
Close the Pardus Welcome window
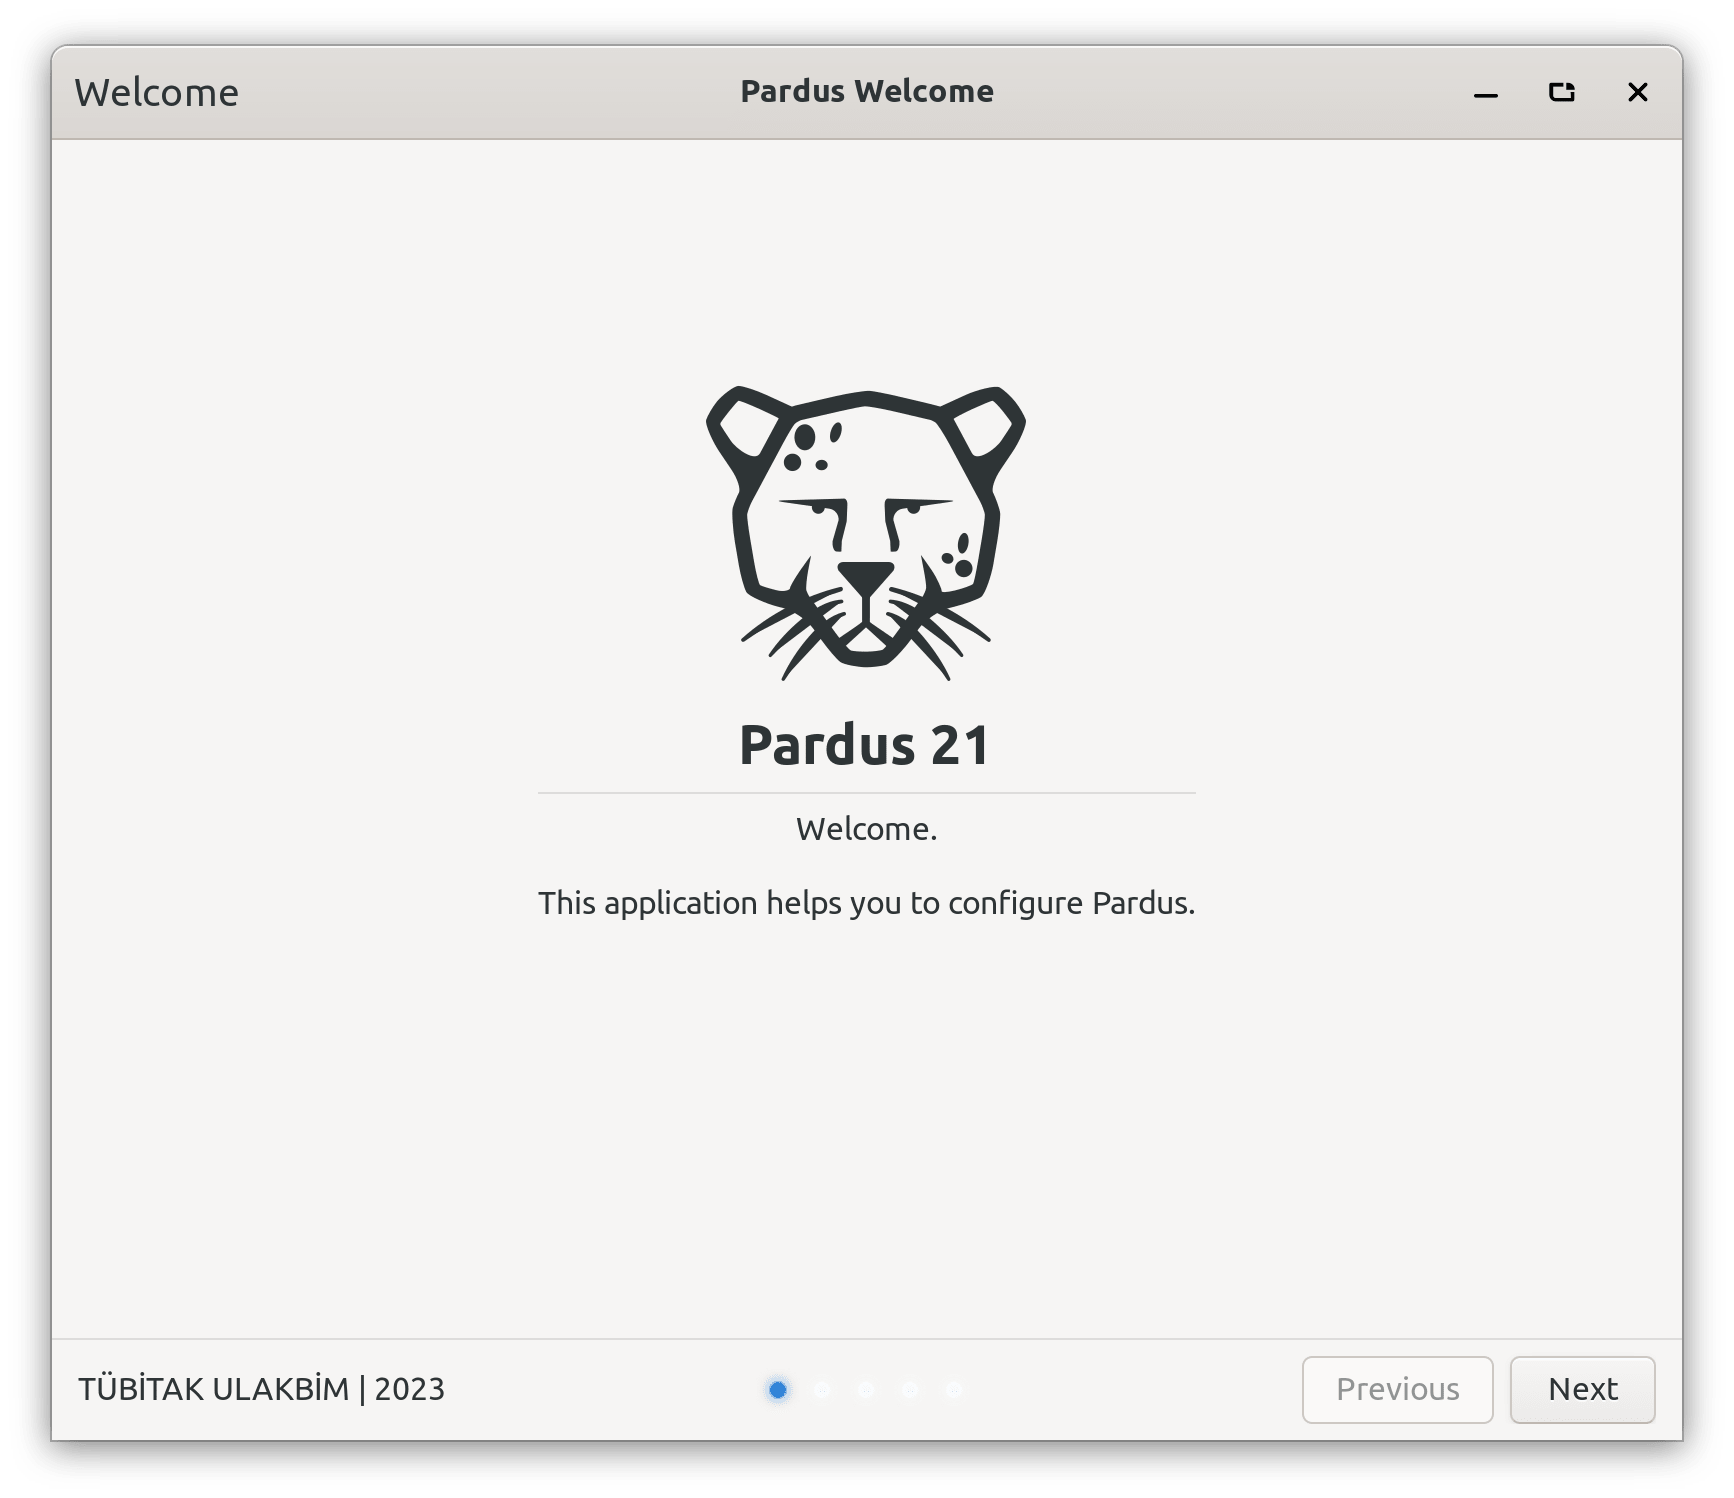(x=1638, y=93)
